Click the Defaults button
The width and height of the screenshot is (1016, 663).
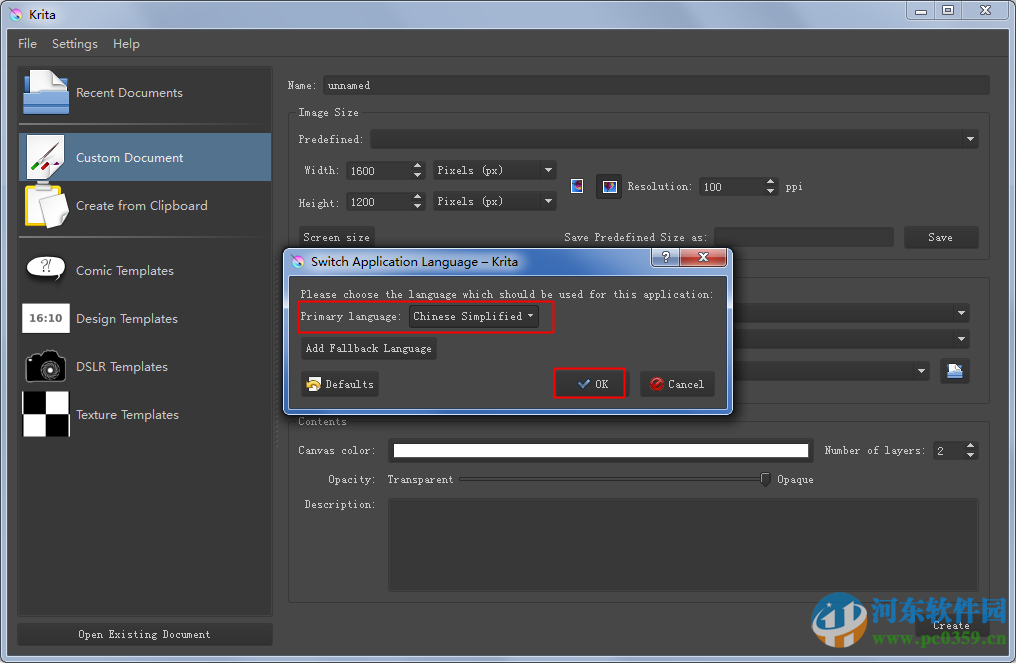[x=340, y=384]
